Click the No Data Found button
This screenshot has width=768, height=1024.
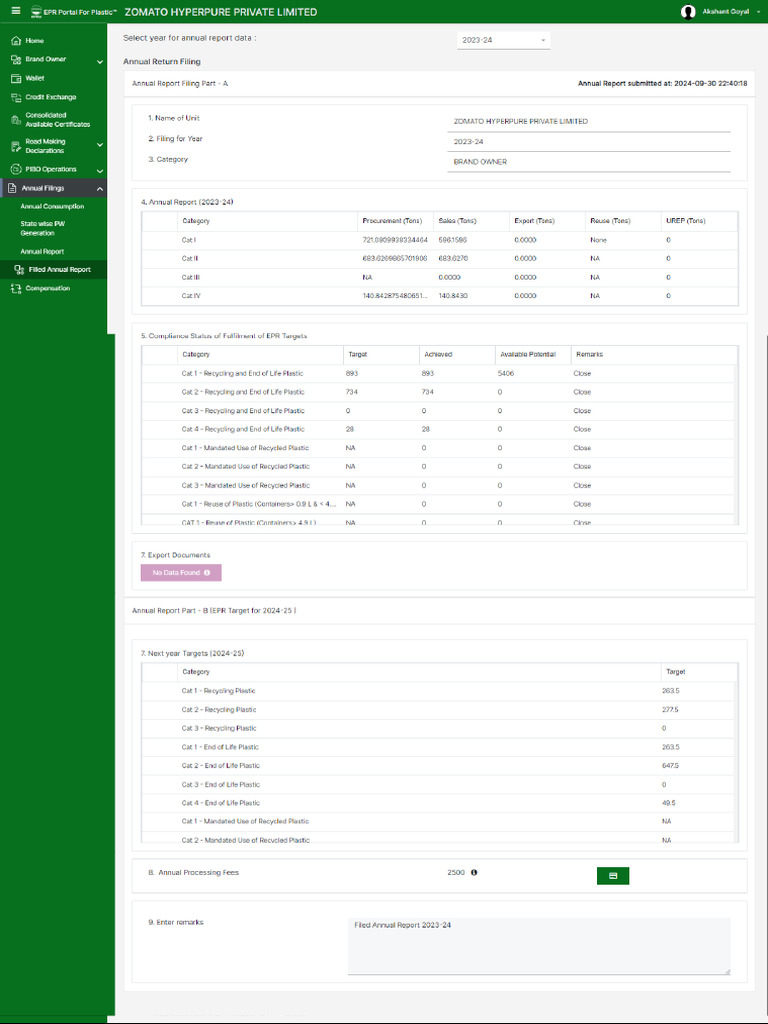pos(181,573)
